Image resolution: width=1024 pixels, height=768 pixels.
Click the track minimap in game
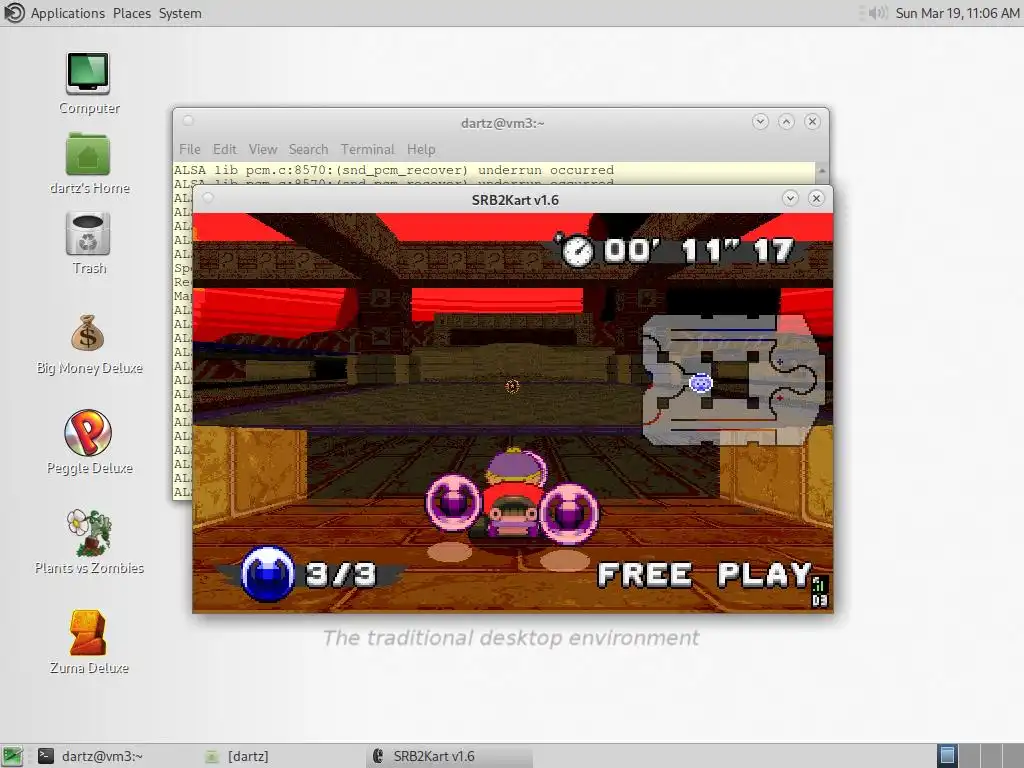[733, 380]
